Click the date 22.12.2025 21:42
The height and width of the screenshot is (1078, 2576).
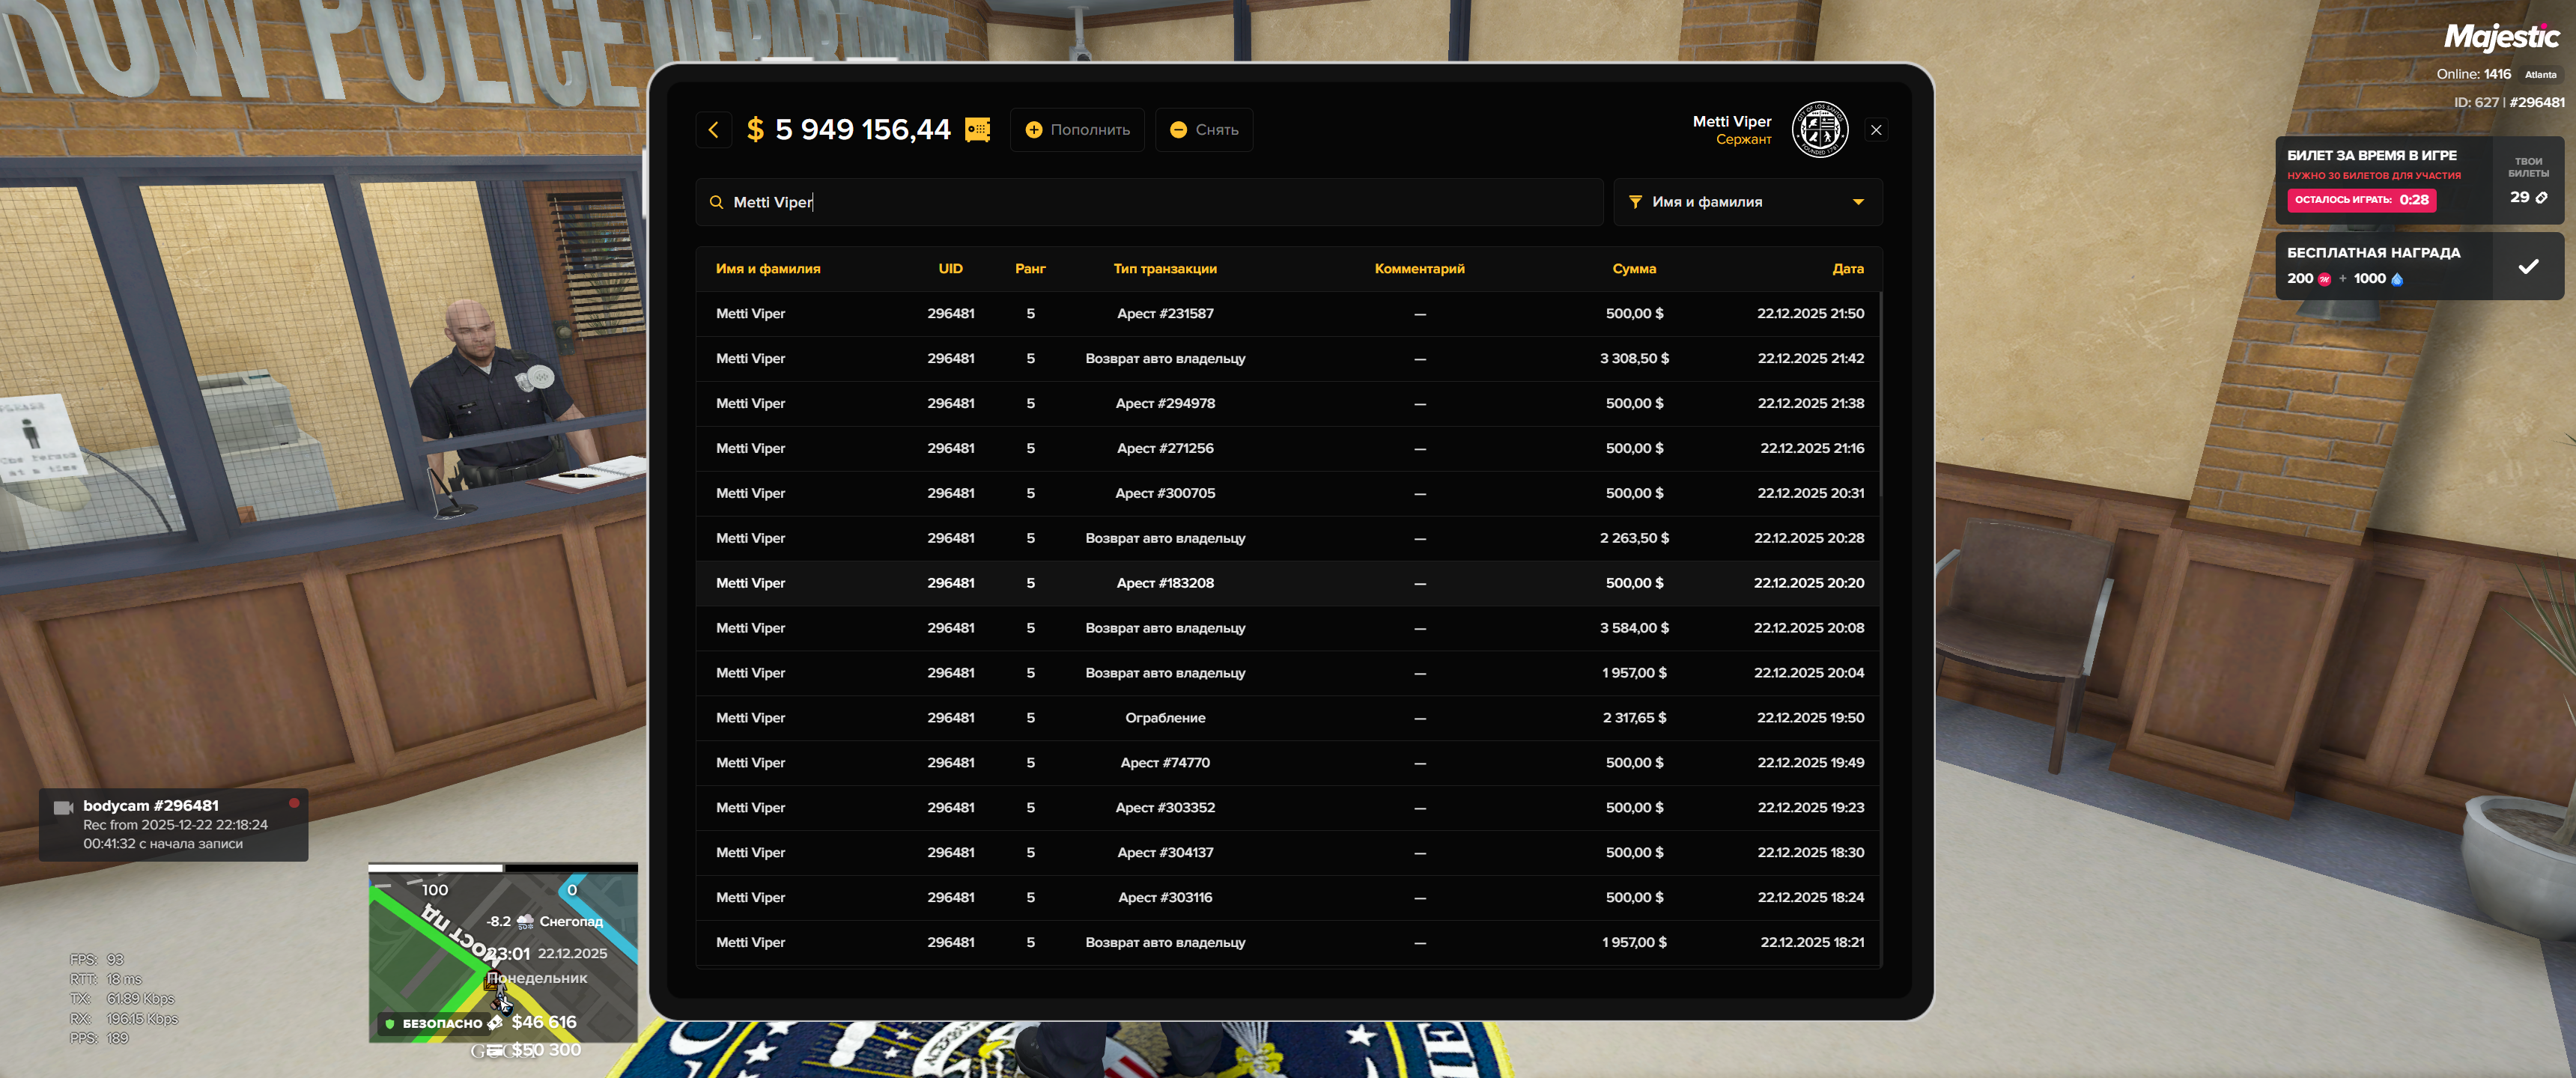click(x=1810, y=359)
